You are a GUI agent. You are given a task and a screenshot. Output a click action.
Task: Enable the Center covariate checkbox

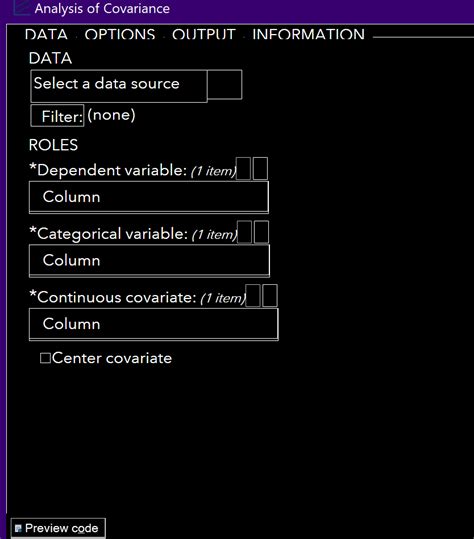pyautogui.click(x=45, y=358)
